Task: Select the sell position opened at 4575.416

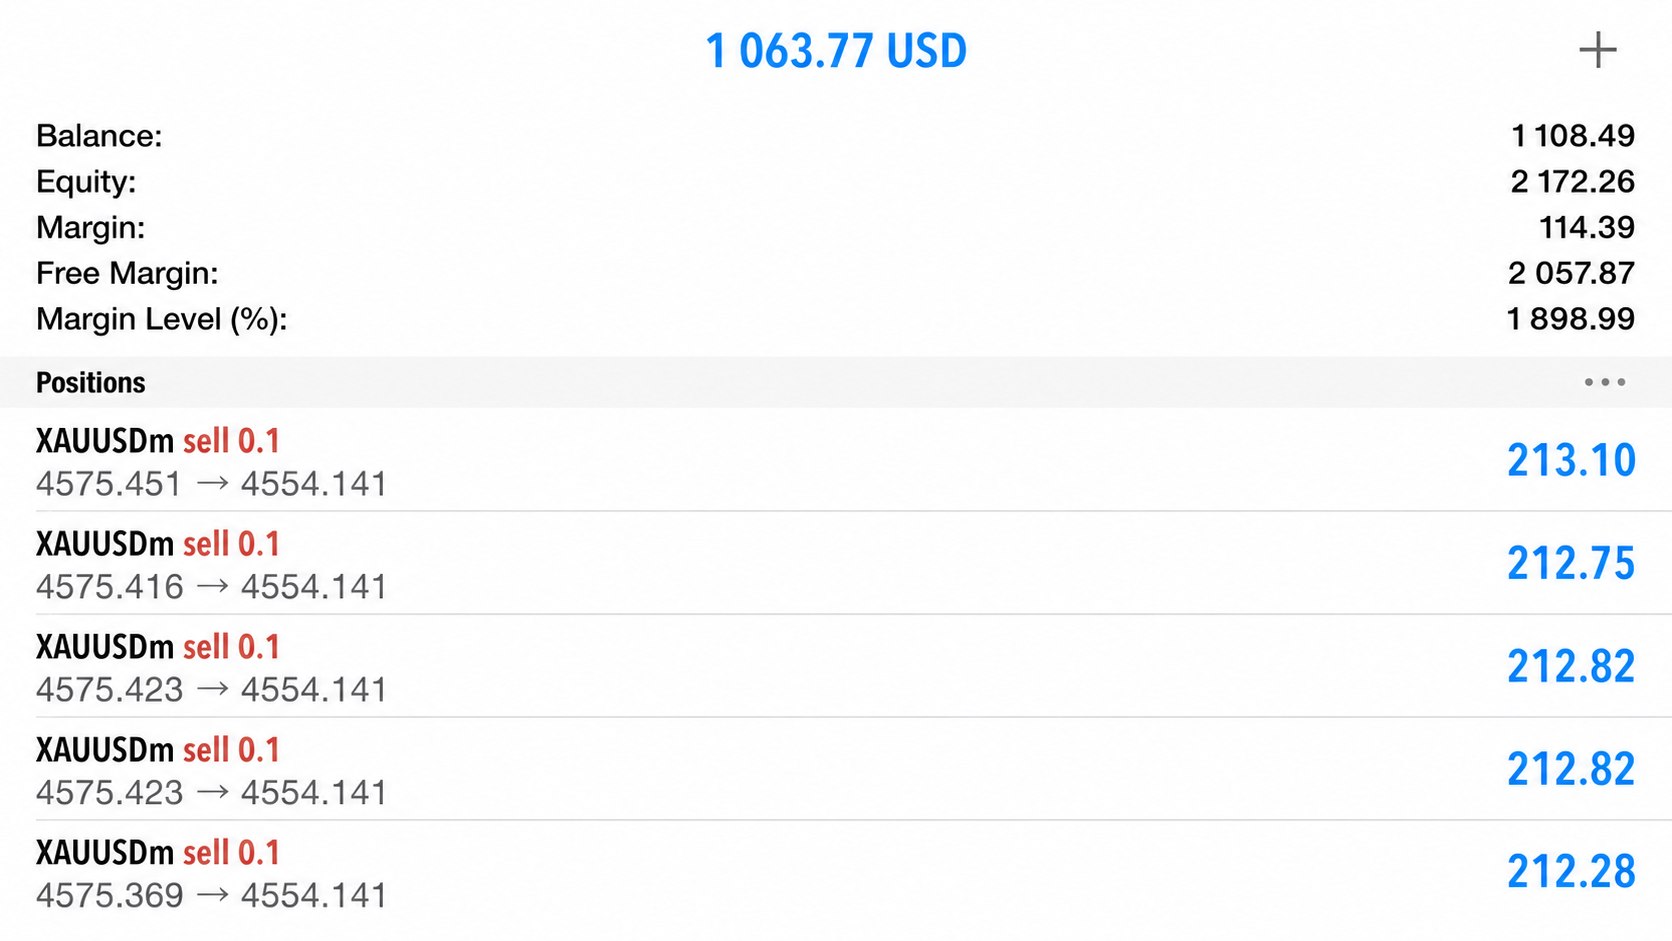Action: [836, 563]
